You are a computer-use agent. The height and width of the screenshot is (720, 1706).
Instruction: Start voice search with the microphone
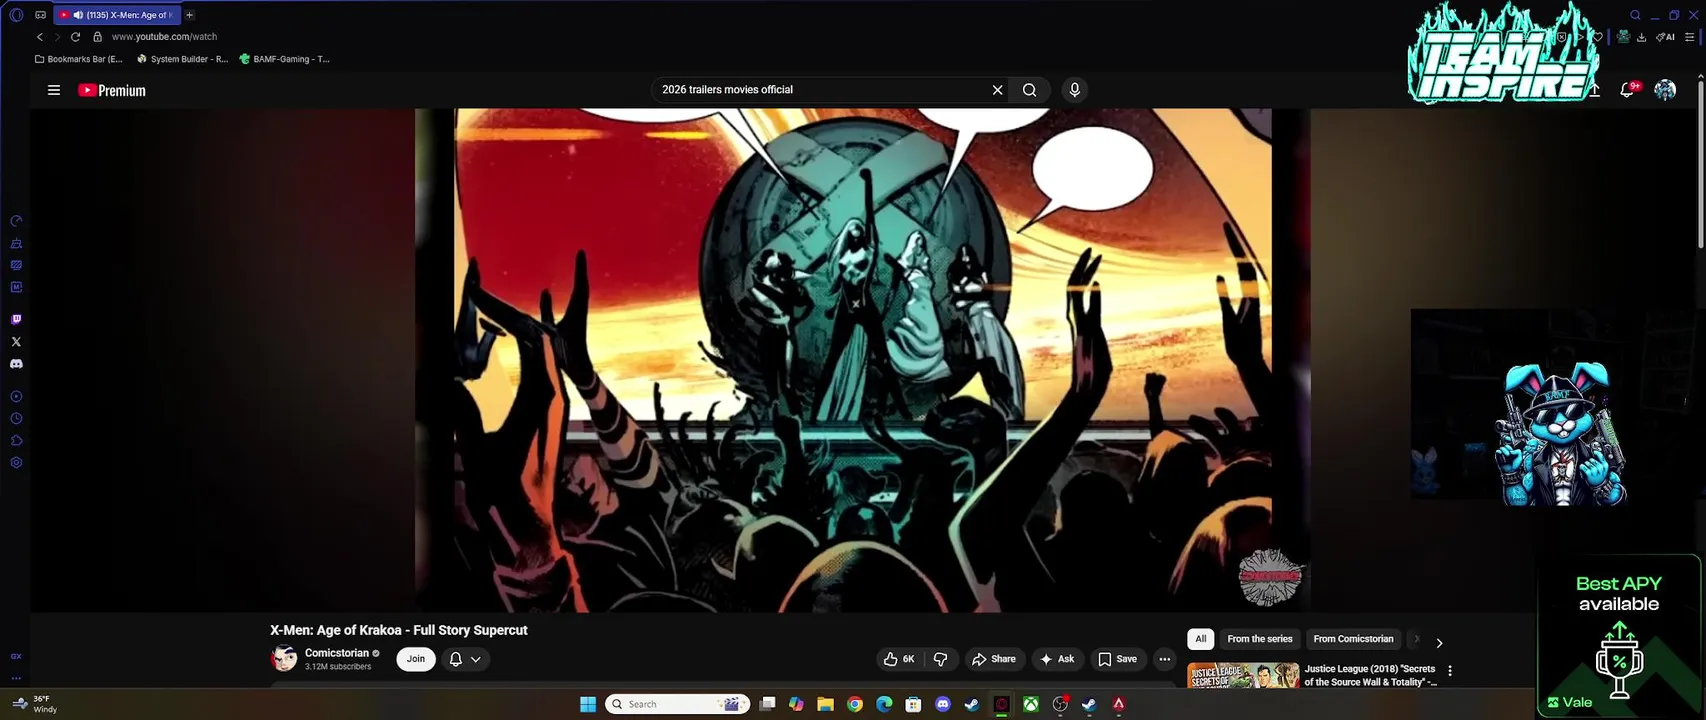(1075, 90)
